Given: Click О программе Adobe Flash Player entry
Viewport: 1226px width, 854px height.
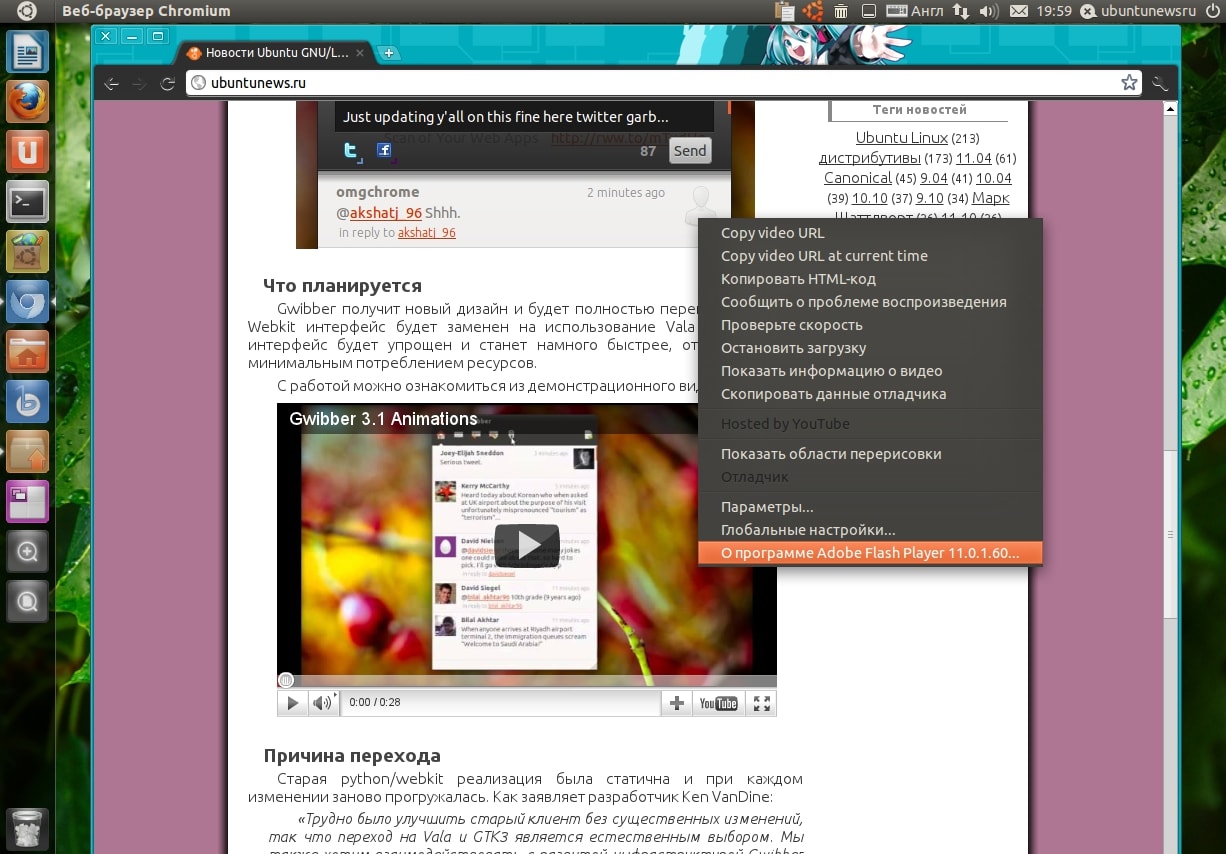Looking at the screenshot, I should [870, 553].
